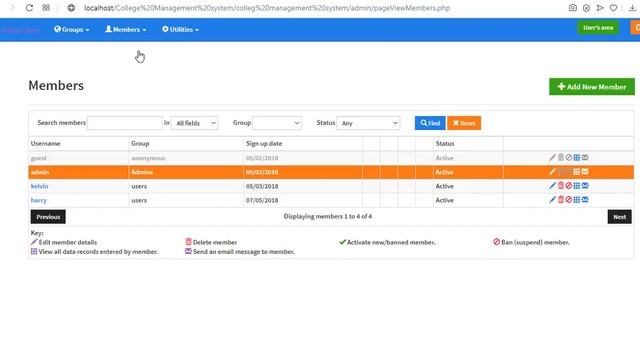Edit details for guest member
The height and width of the screenshot is (360, 640).
pos(552,158)
